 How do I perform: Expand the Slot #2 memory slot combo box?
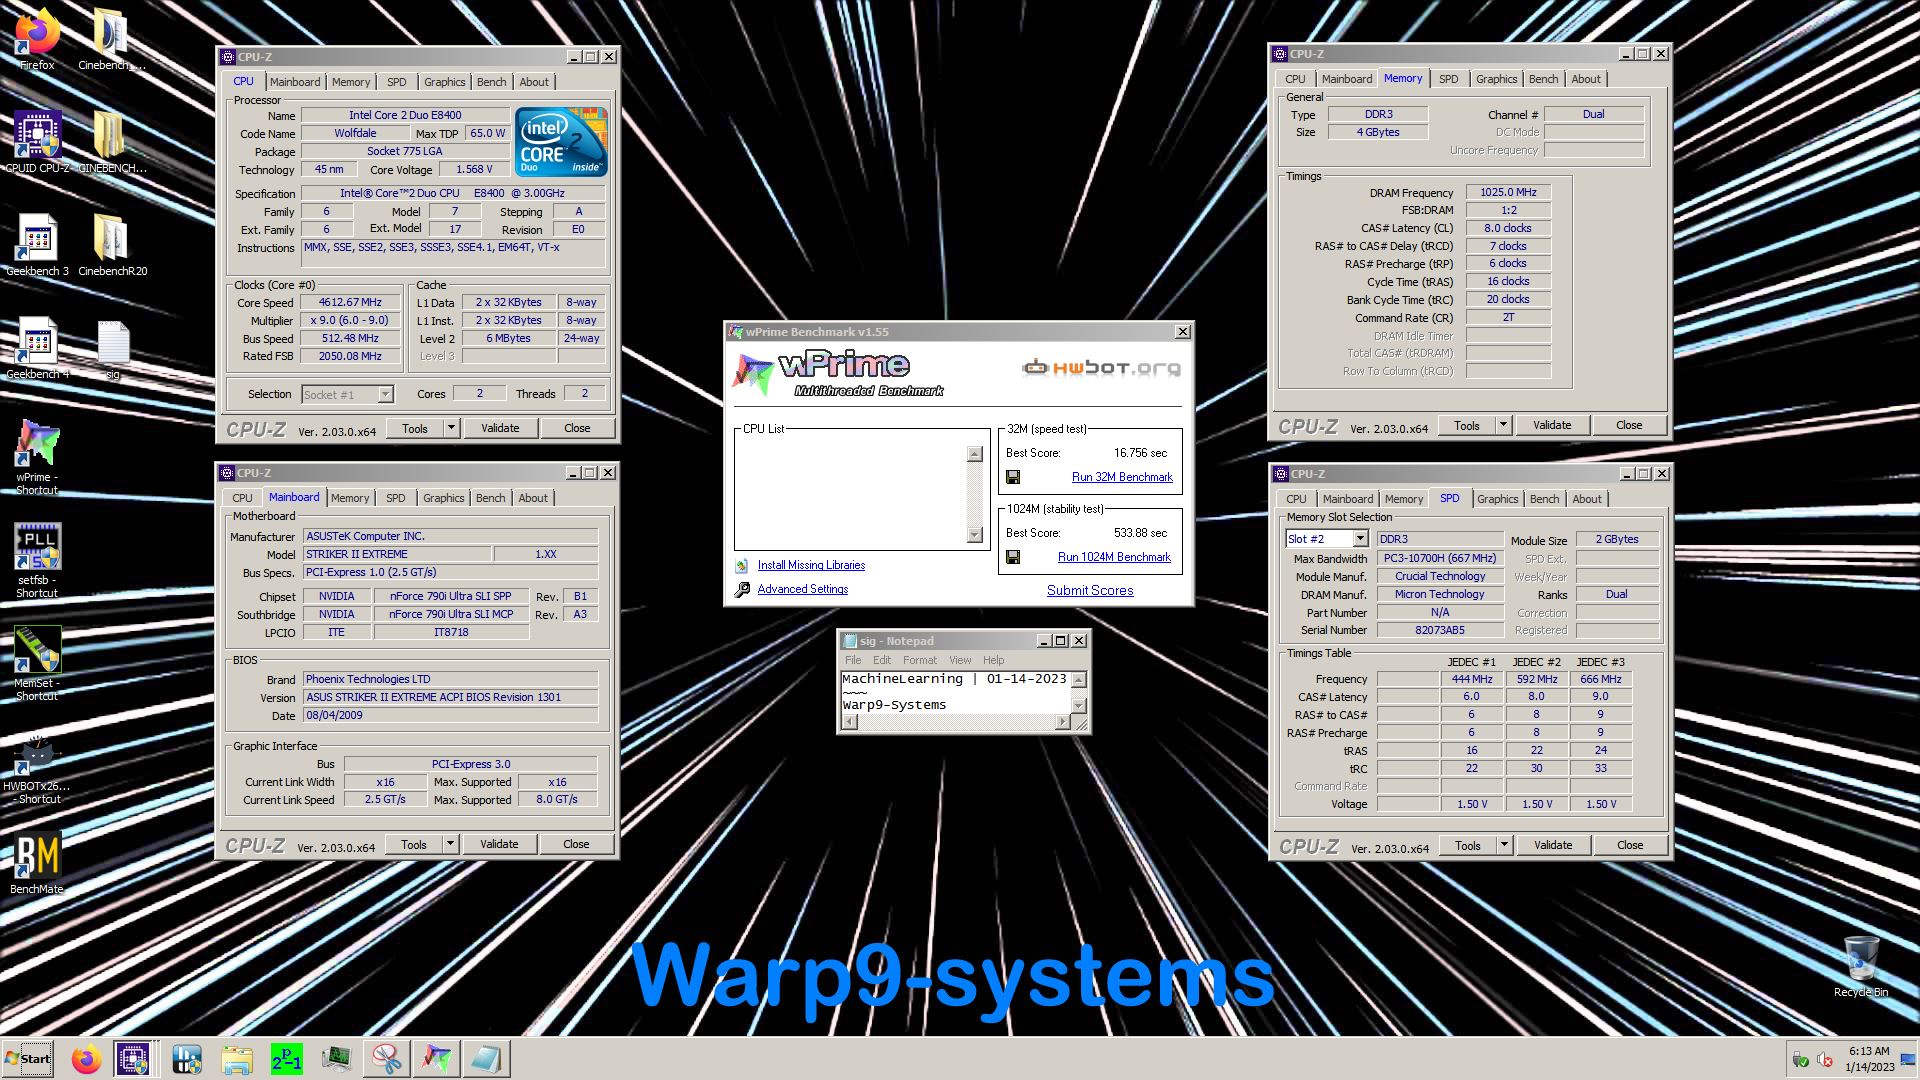pos(1360,539)
